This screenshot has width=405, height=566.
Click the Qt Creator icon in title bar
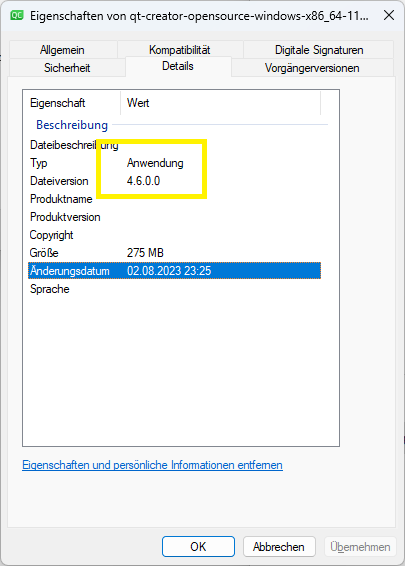click(17, 16)
